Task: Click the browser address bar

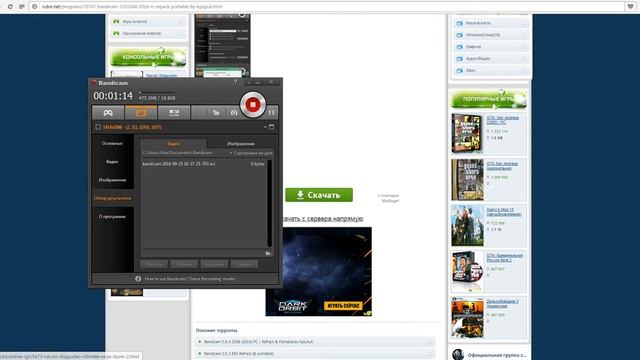Action: coord(327,7)
